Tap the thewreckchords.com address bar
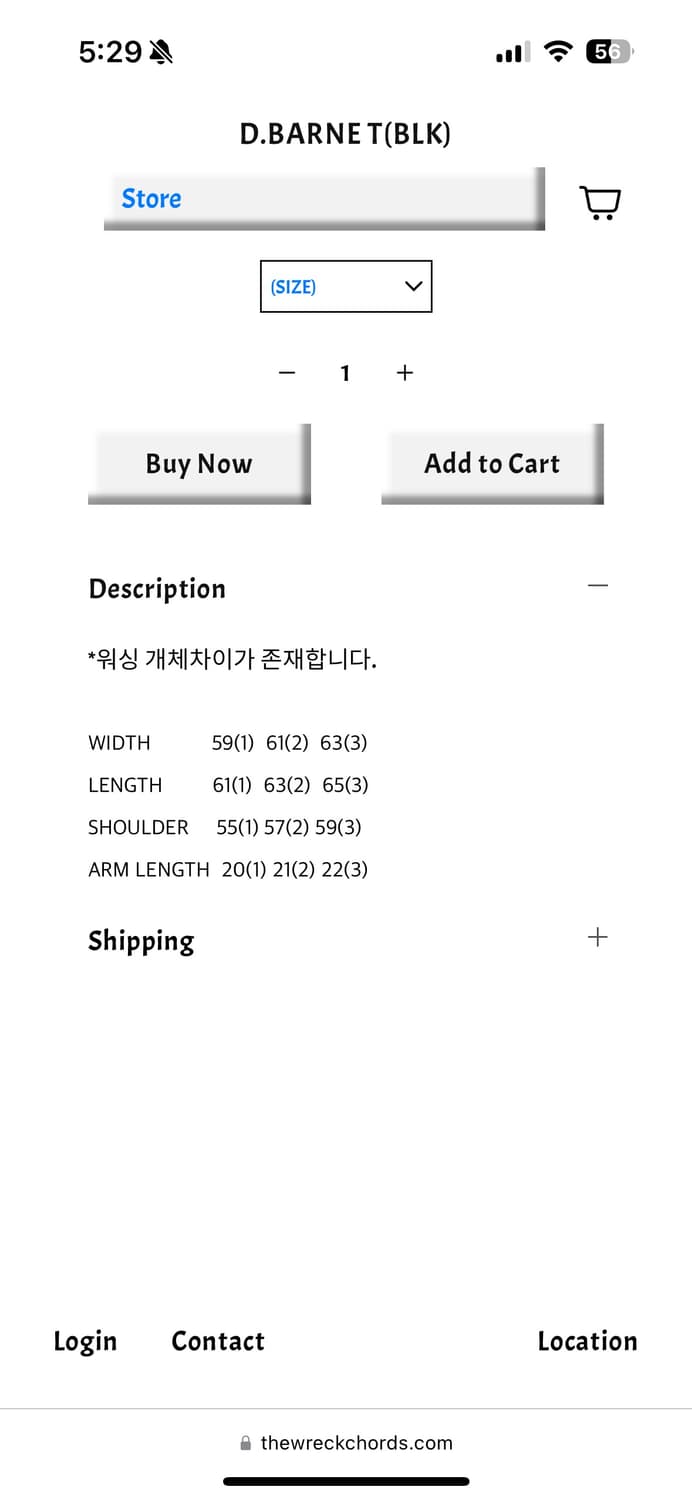Image resolution: width=692 pixels, height=1500 pixels. point(356,1443)
